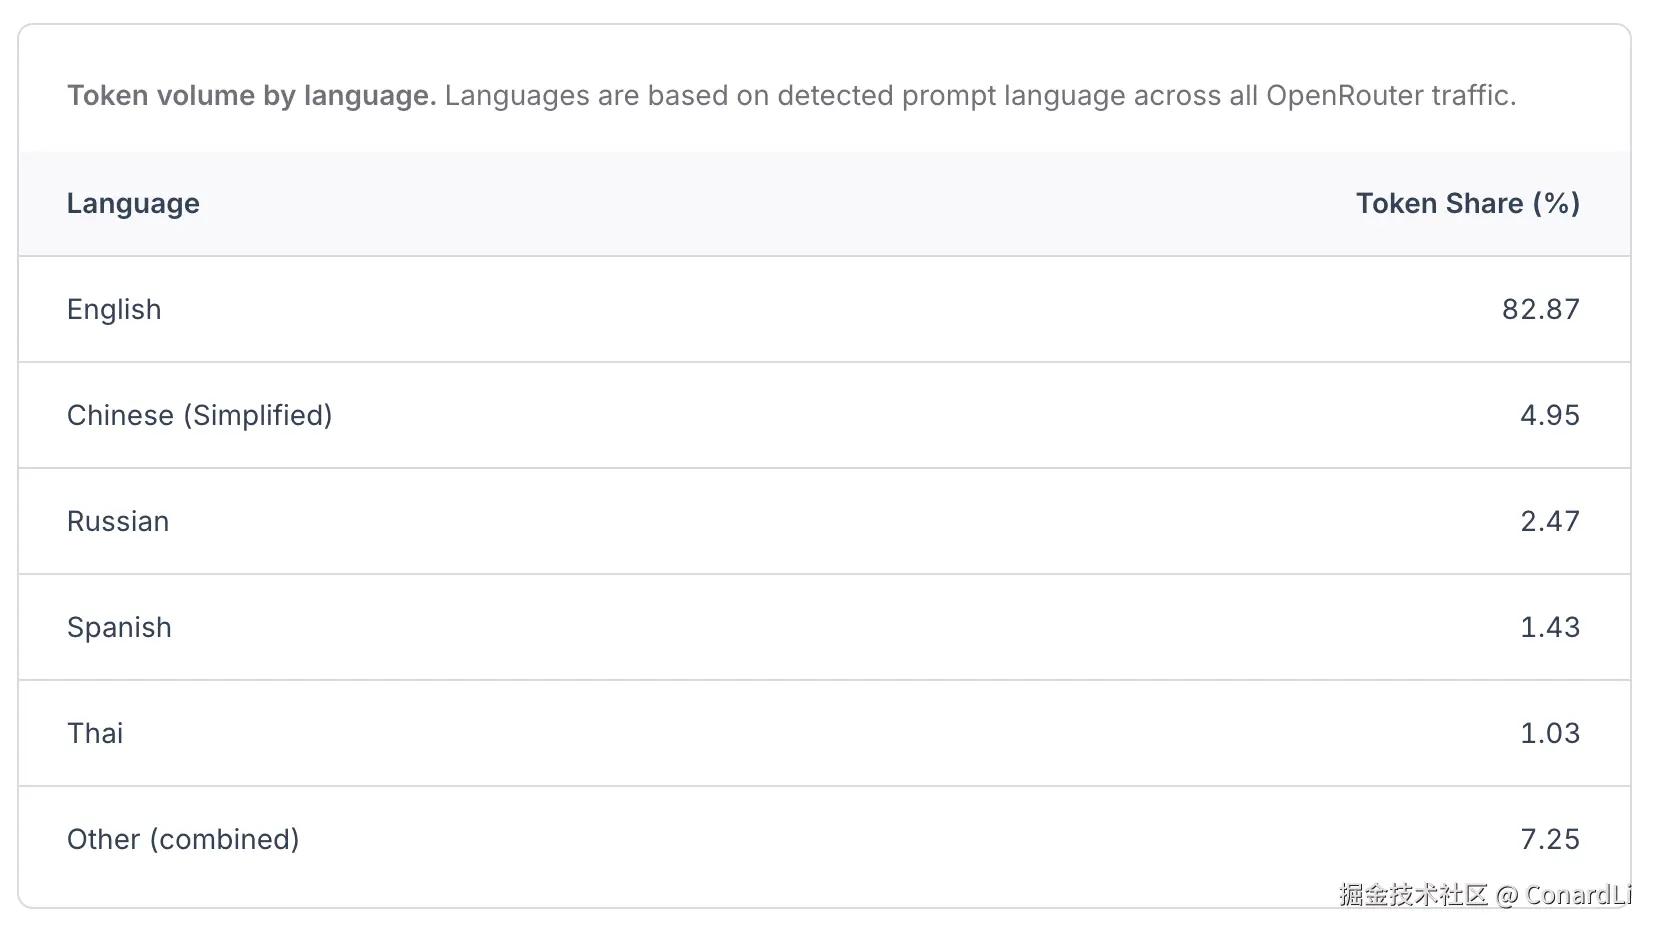Click the 1.03 token share value
1658x934 pixels.
tap(1549, 734)
